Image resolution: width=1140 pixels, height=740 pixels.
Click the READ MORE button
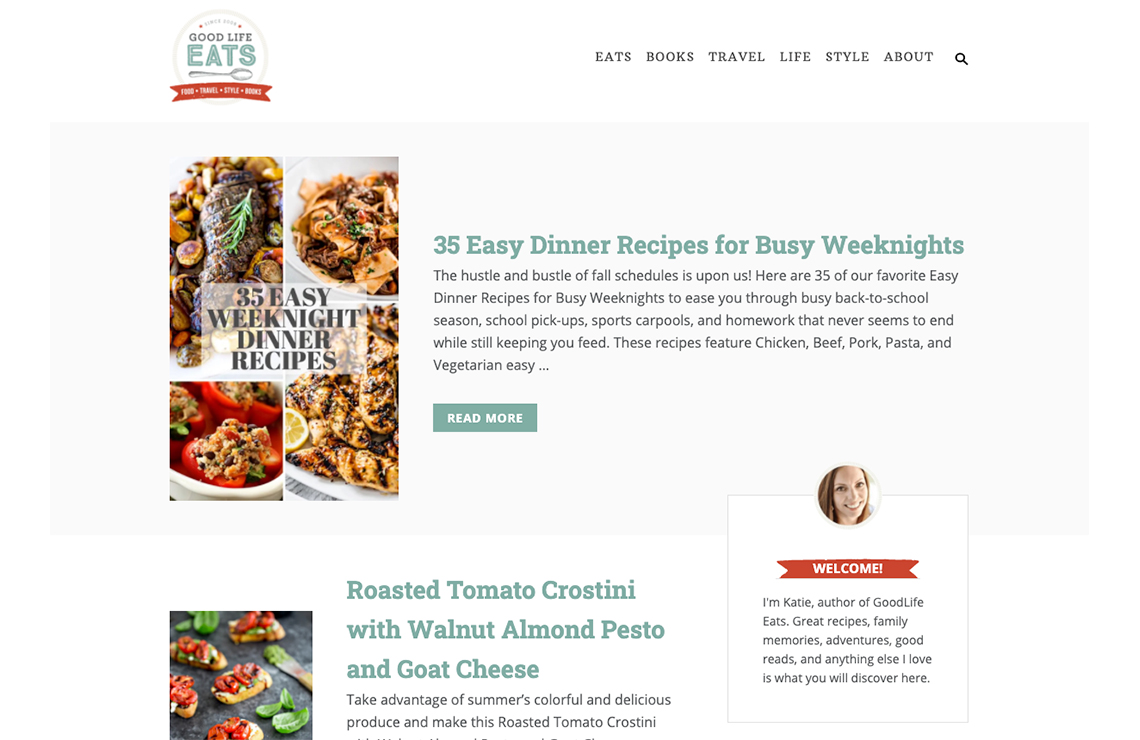click(485, 418)
